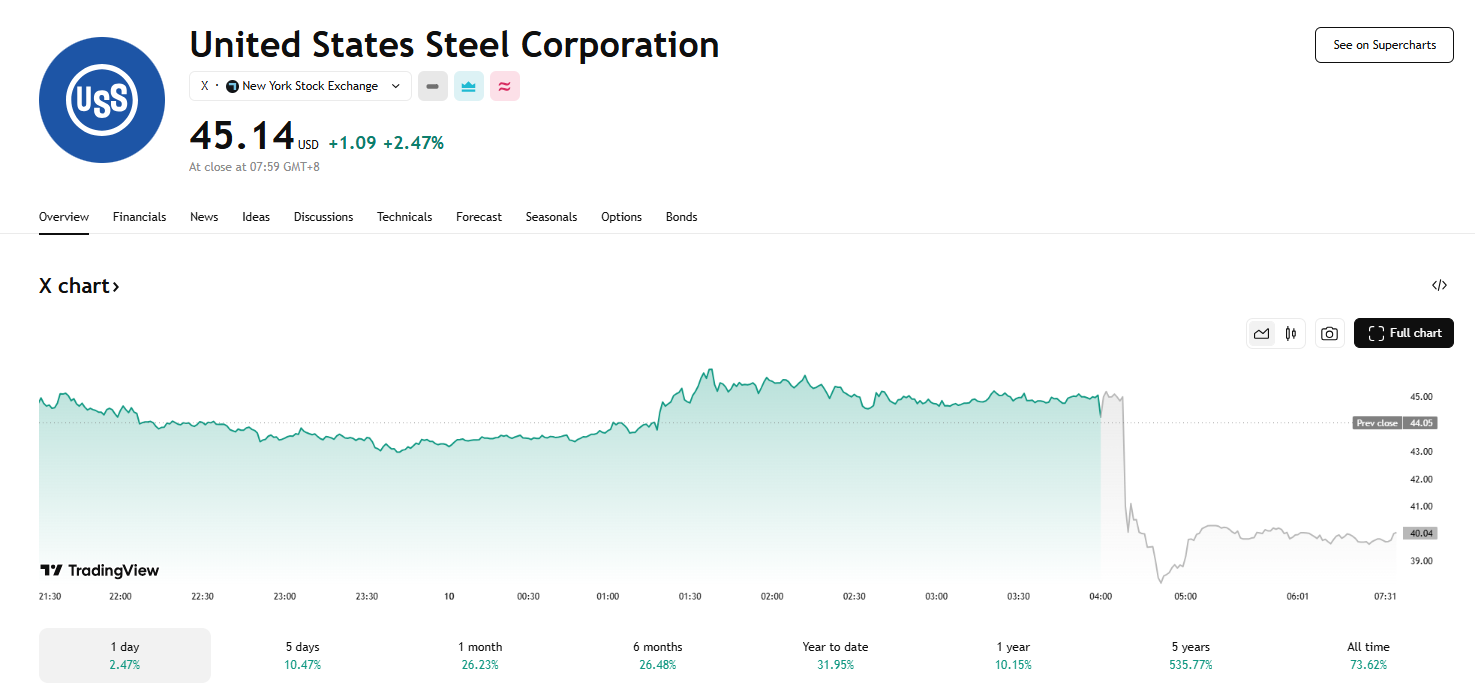
Task: Open the exchange selector dropdown
Action: click(300, 86)
